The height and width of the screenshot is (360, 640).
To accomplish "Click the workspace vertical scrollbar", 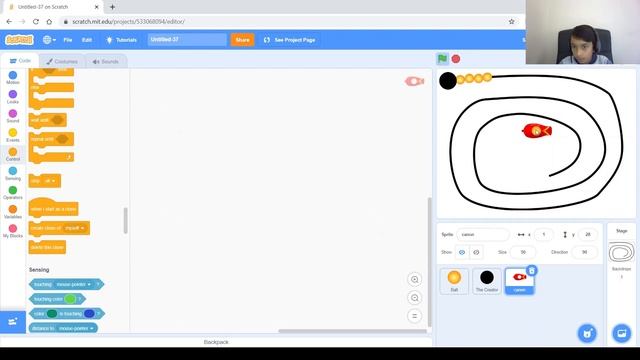I will click(429, 262).
